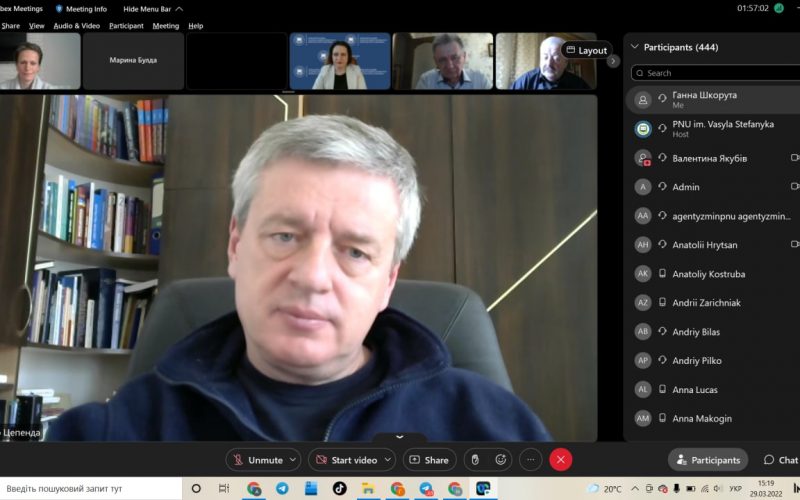Open the reactions smiley icon
800x500 pixels.
click(x=501, y=460)
